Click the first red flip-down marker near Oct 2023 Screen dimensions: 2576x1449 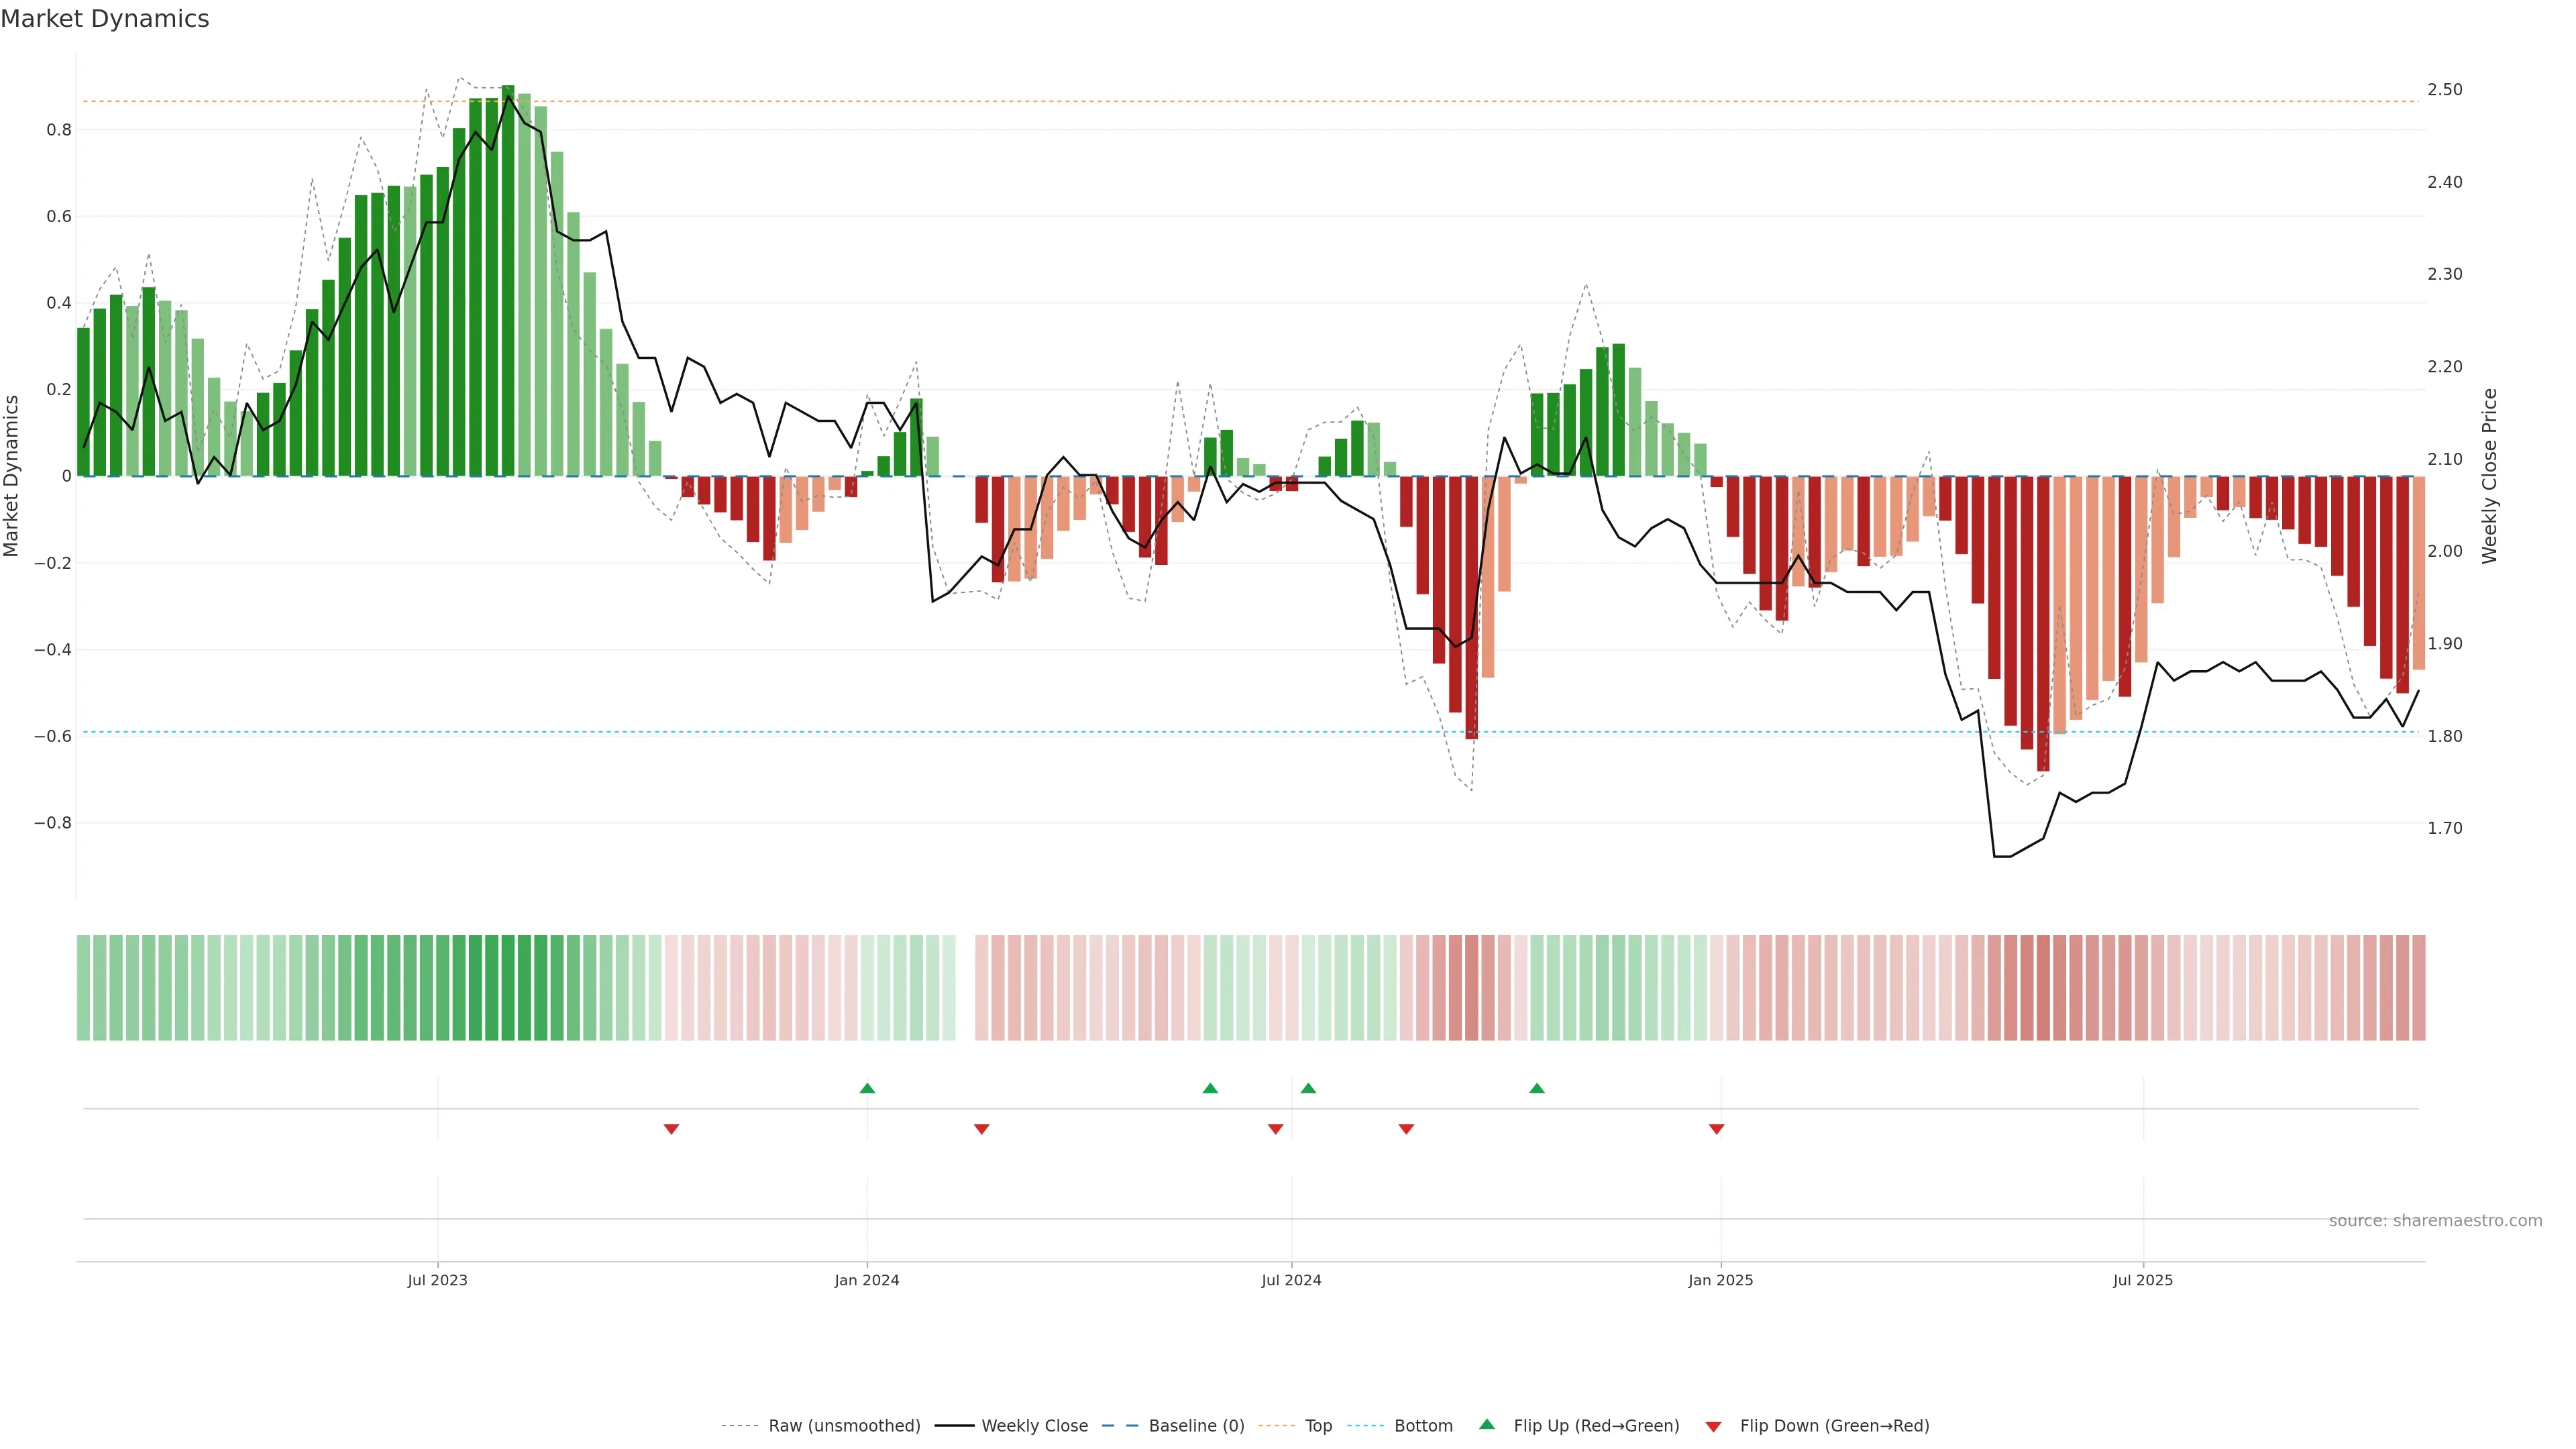(671, 1129)
